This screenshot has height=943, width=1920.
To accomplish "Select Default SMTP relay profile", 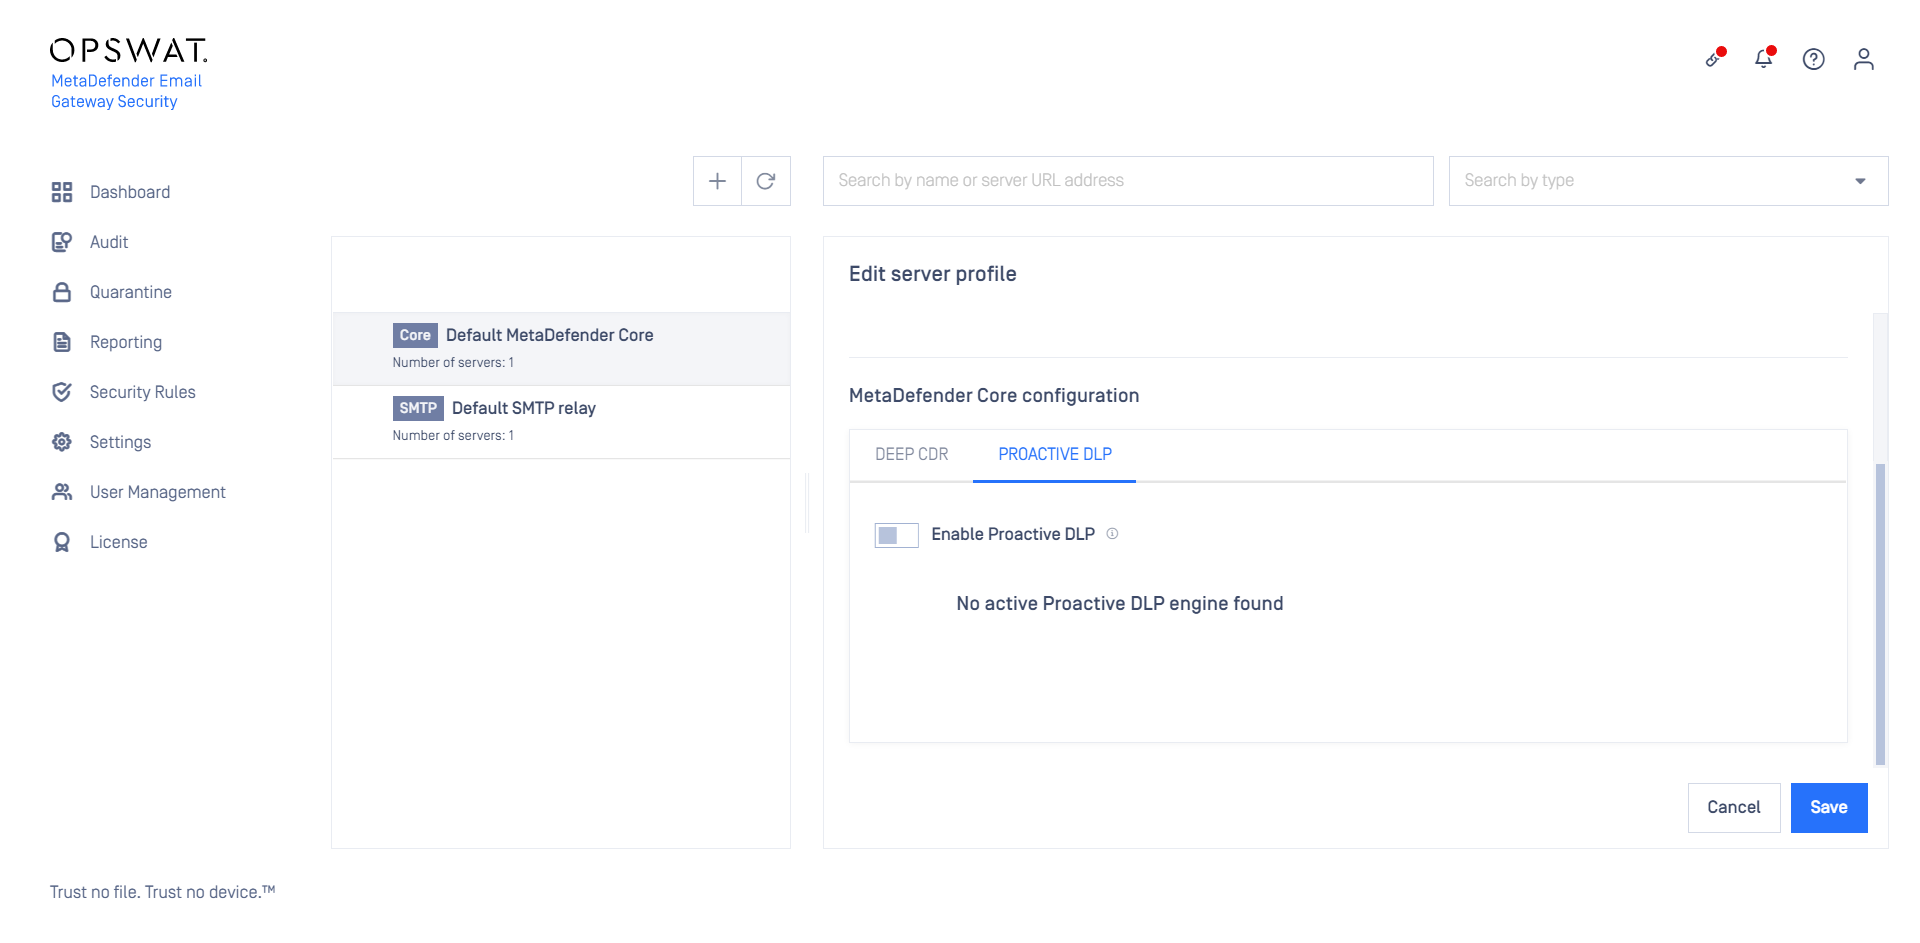I will click(x=561, y=422).
